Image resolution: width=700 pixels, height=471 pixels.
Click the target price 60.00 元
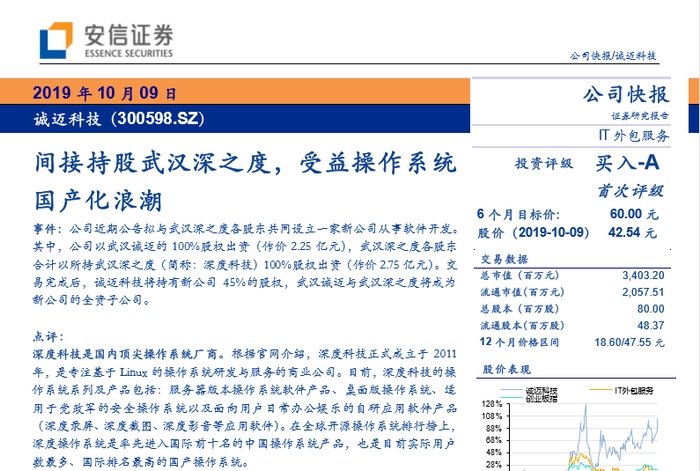point(634,214)
